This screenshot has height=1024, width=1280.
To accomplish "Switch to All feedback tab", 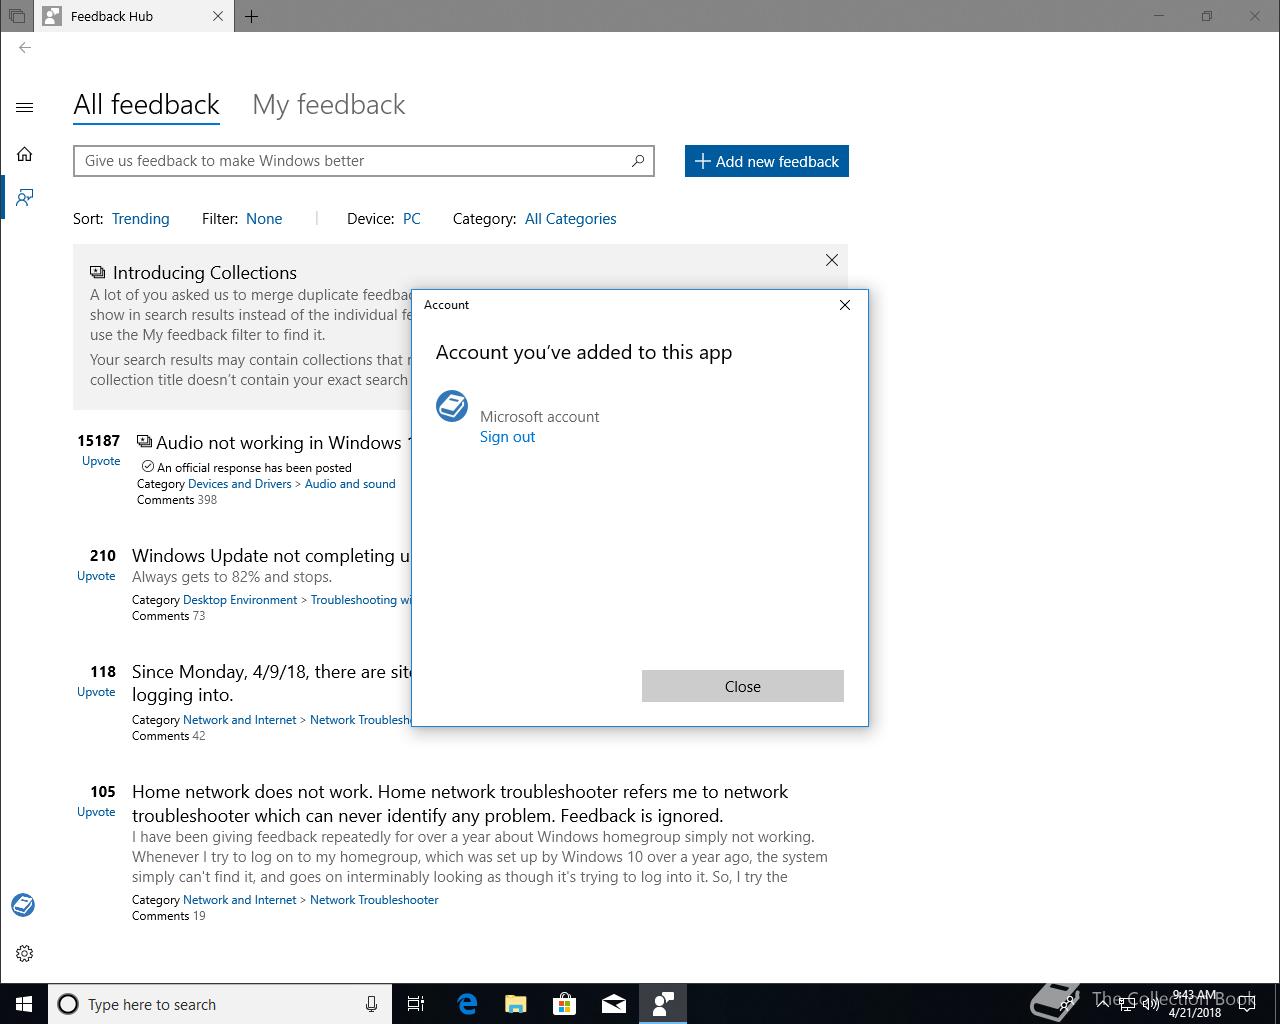I will point(146,105).
